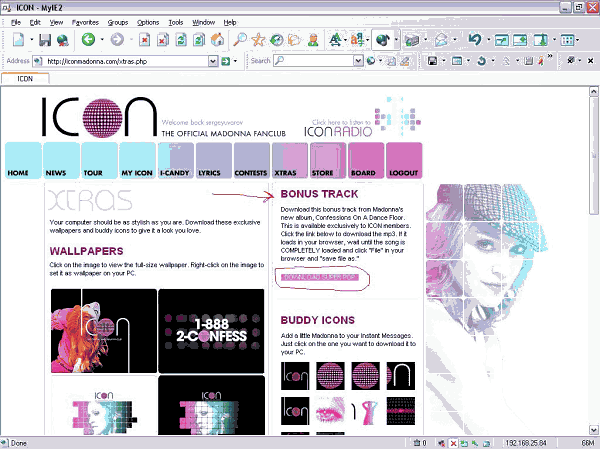Click the Go green arrow button
The width and height of the screenshot is (600, 449).
(x=226, y=61)
